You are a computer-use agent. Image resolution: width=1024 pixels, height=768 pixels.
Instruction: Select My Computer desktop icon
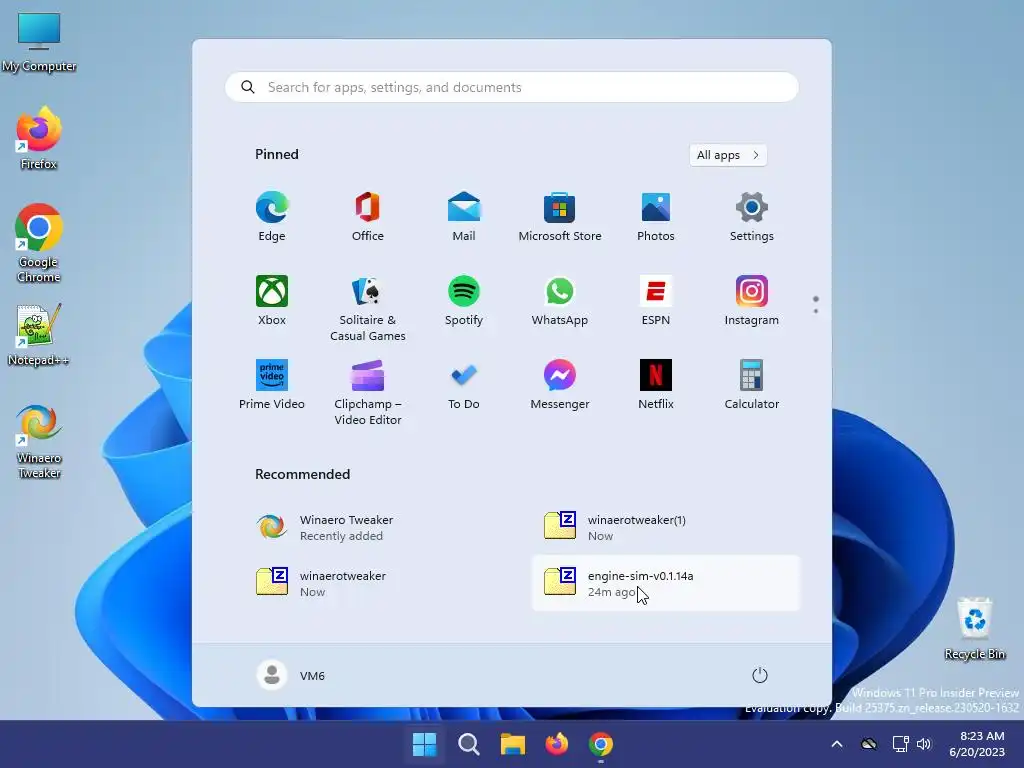point(39,42)
